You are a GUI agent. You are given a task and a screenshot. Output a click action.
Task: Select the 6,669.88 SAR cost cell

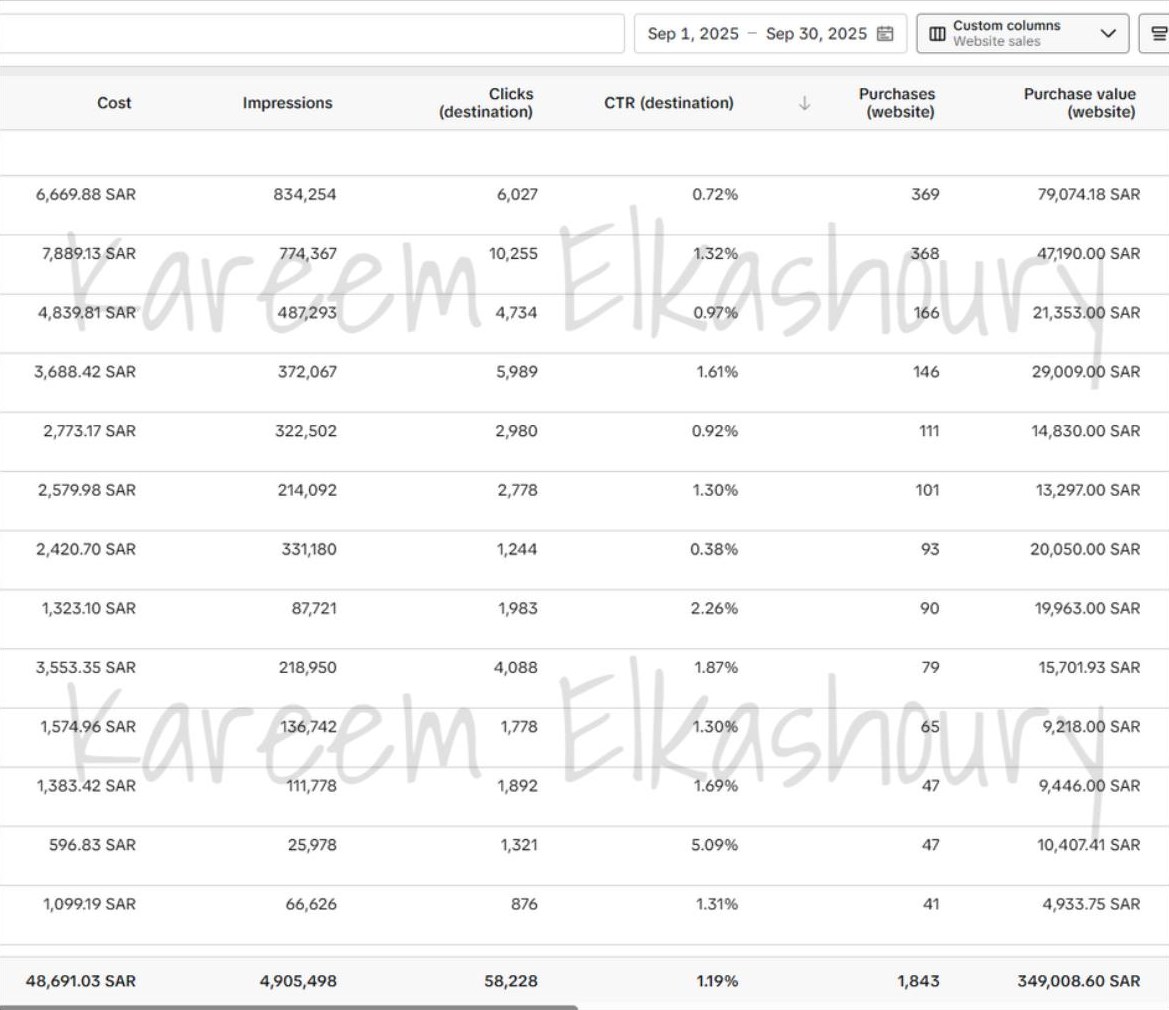(x=86, y=195)
